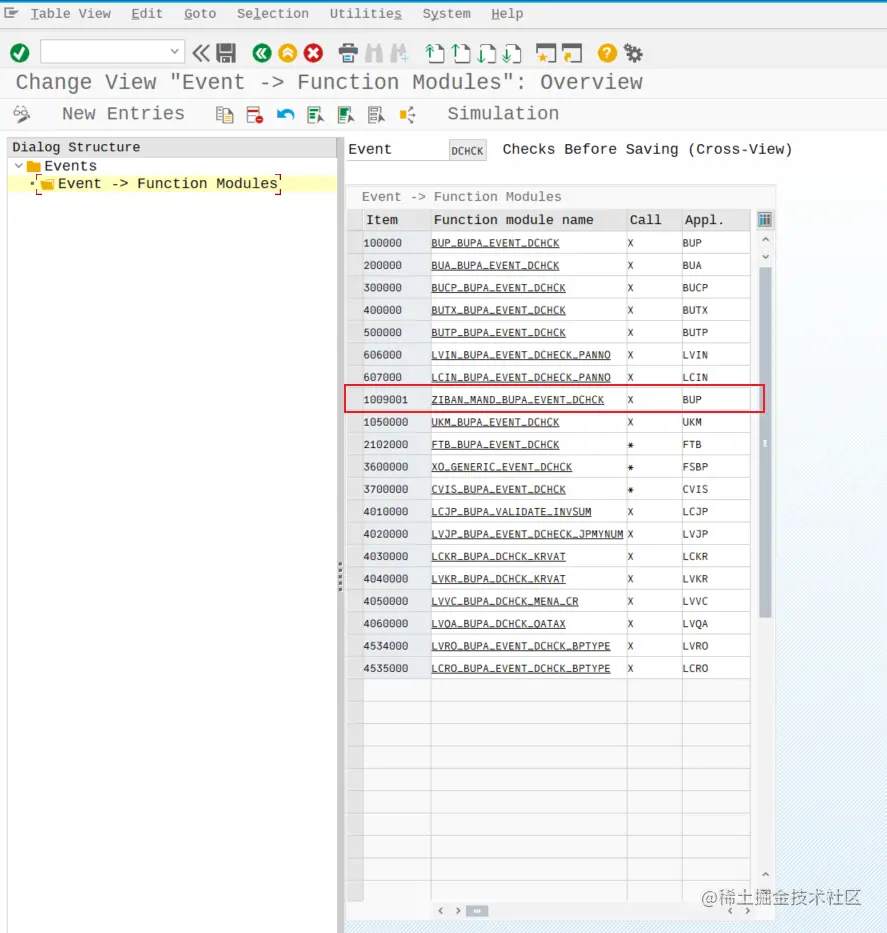
Task: Click the New Entries button
Action: click(123, 114)
